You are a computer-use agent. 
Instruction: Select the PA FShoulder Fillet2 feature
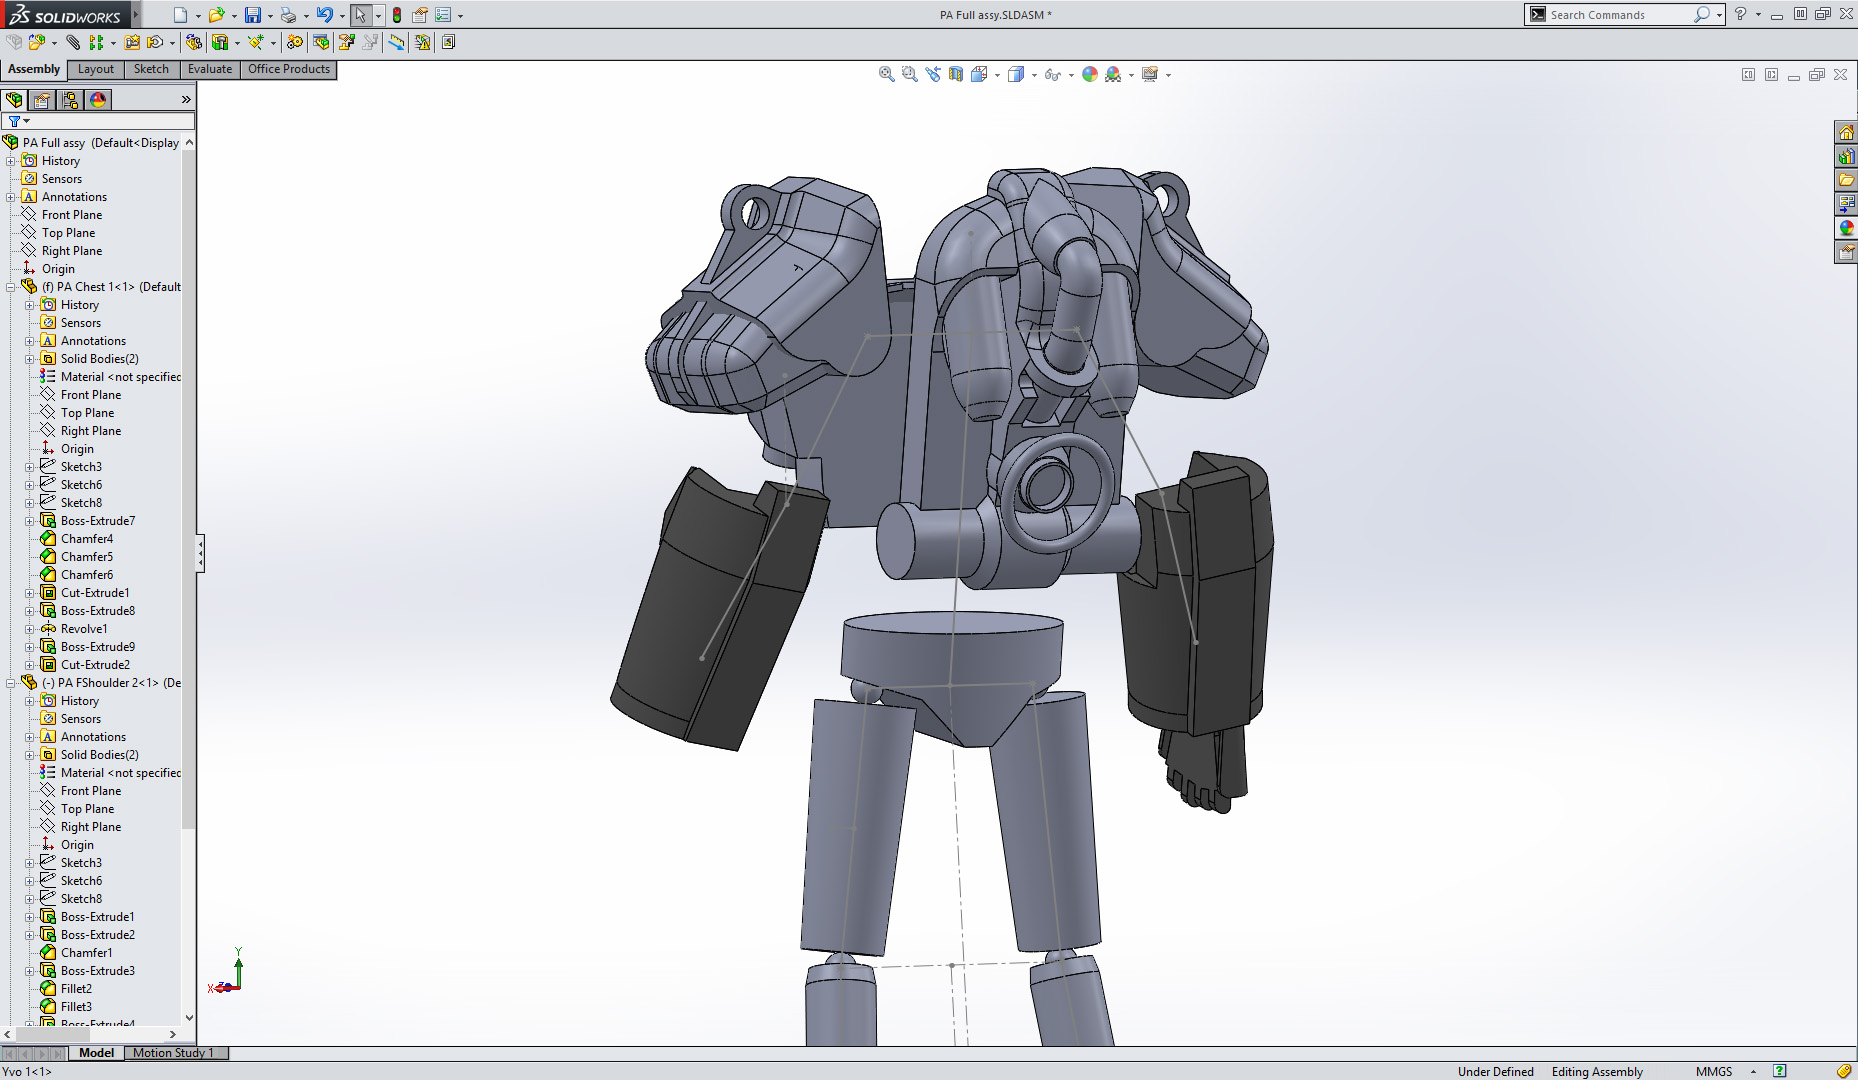[76, 989]
